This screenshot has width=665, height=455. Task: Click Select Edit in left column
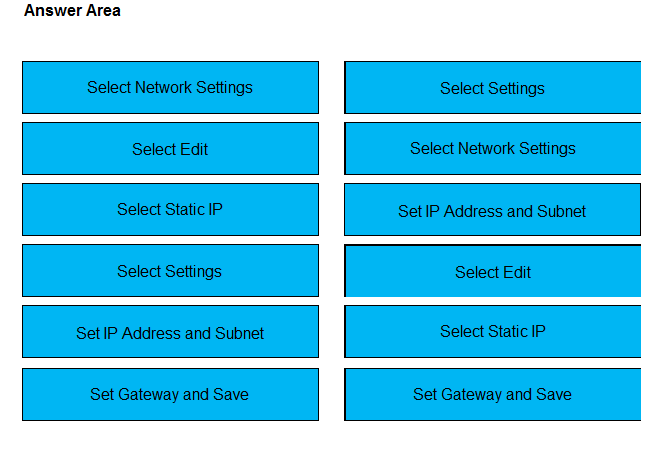click(170, 148)
